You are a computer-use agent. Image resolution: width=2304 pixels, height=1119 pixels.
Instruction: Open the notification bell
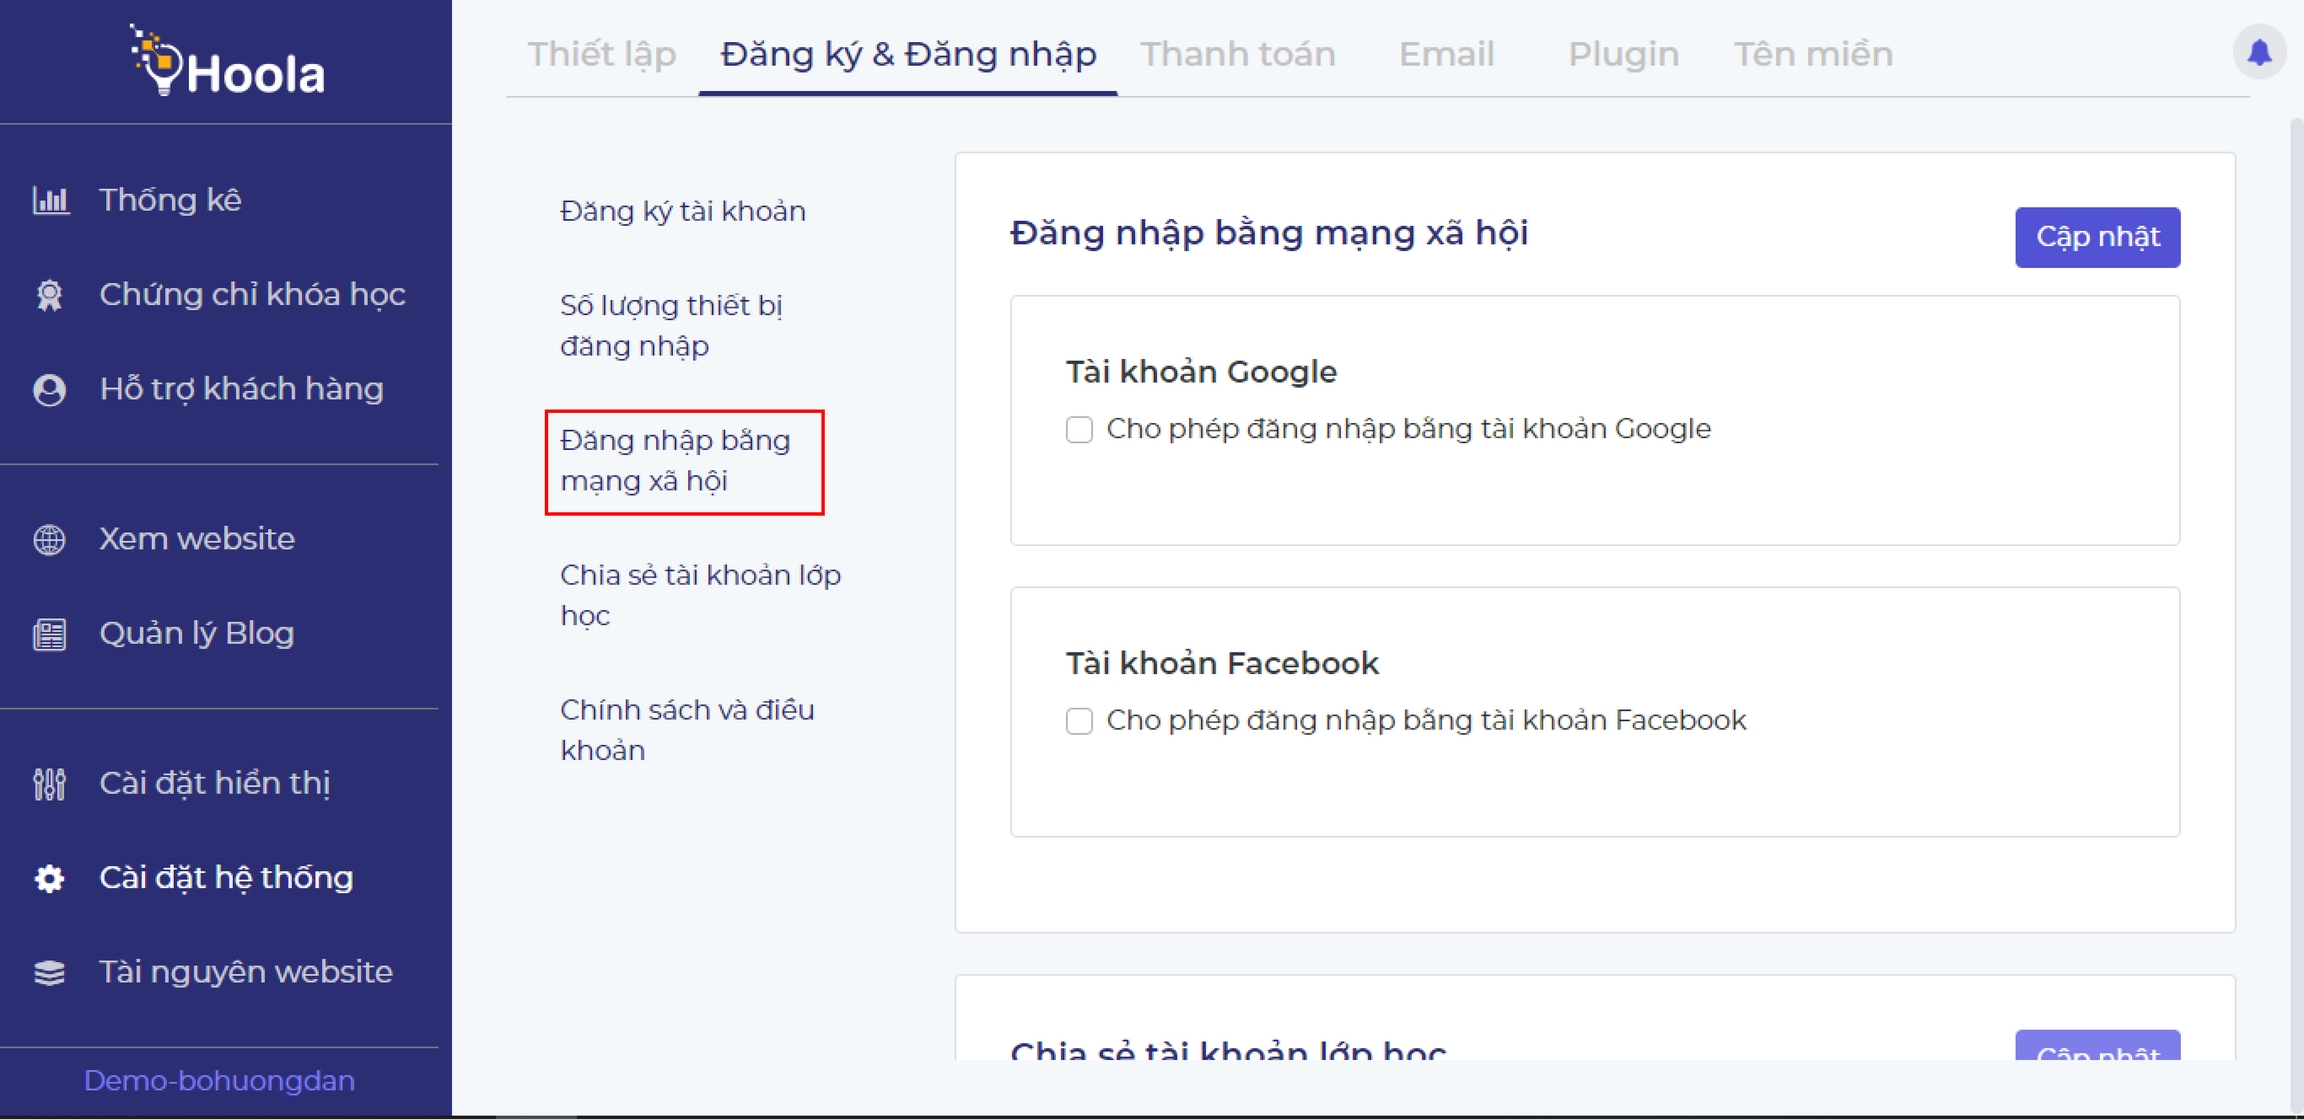(2259, 52)
